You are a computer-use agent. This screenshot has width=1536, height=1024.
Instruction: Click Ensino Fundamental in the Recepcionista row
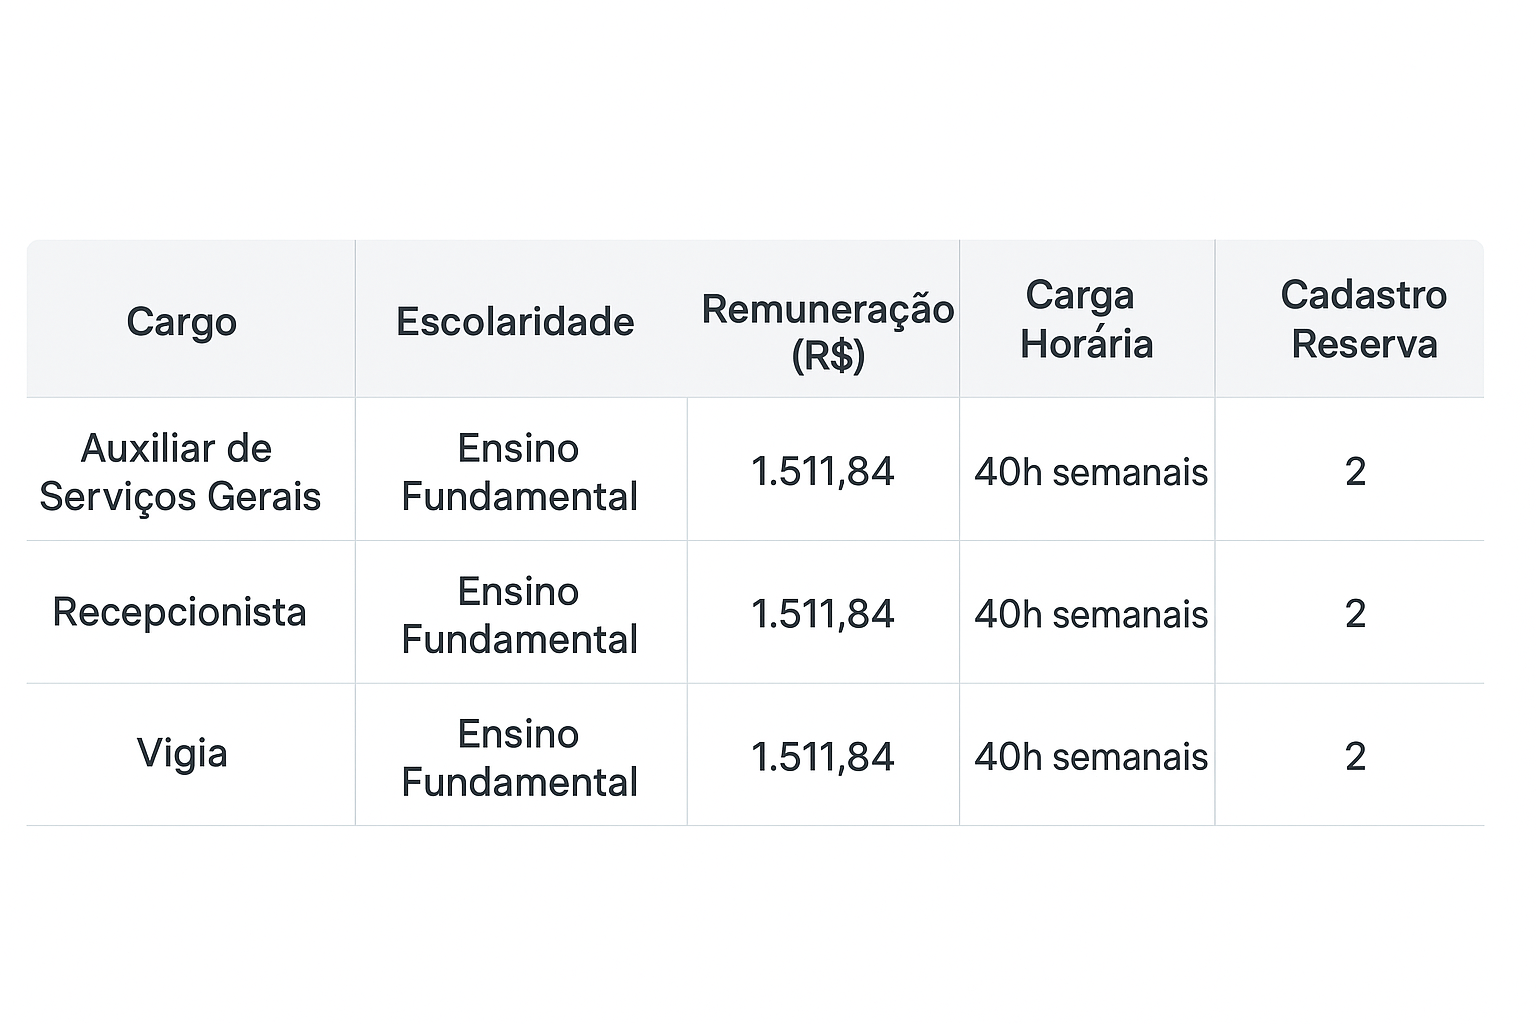[x=519, y=615]
